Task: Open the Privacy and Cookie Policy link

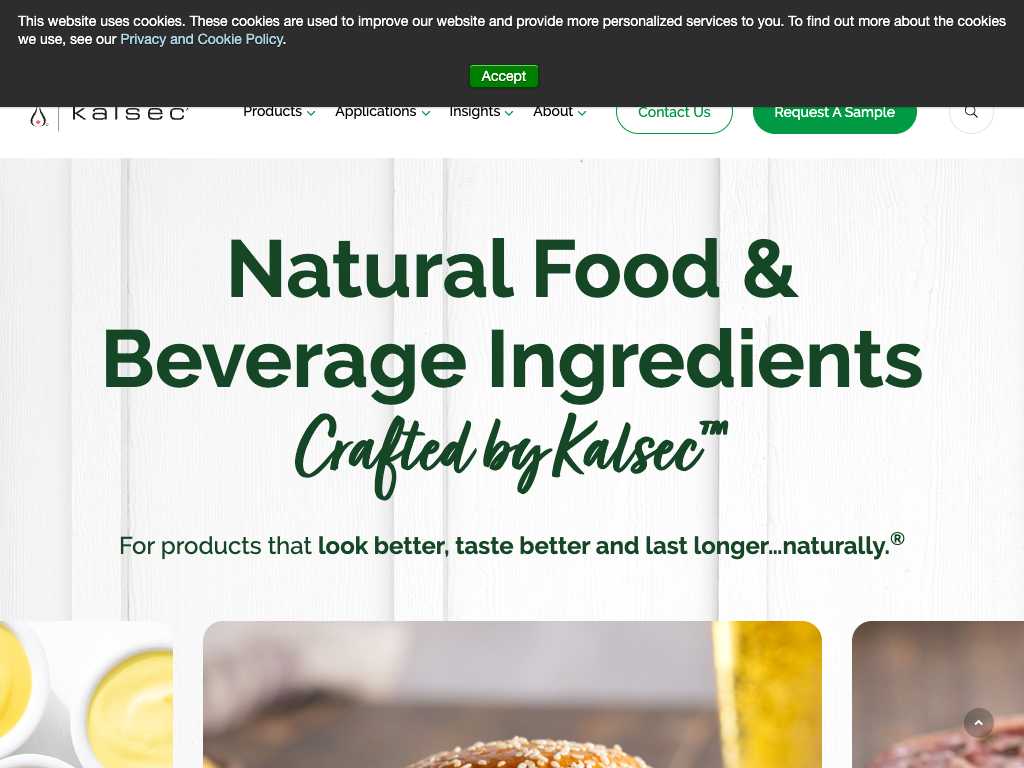Action: (x=201, y=39)
